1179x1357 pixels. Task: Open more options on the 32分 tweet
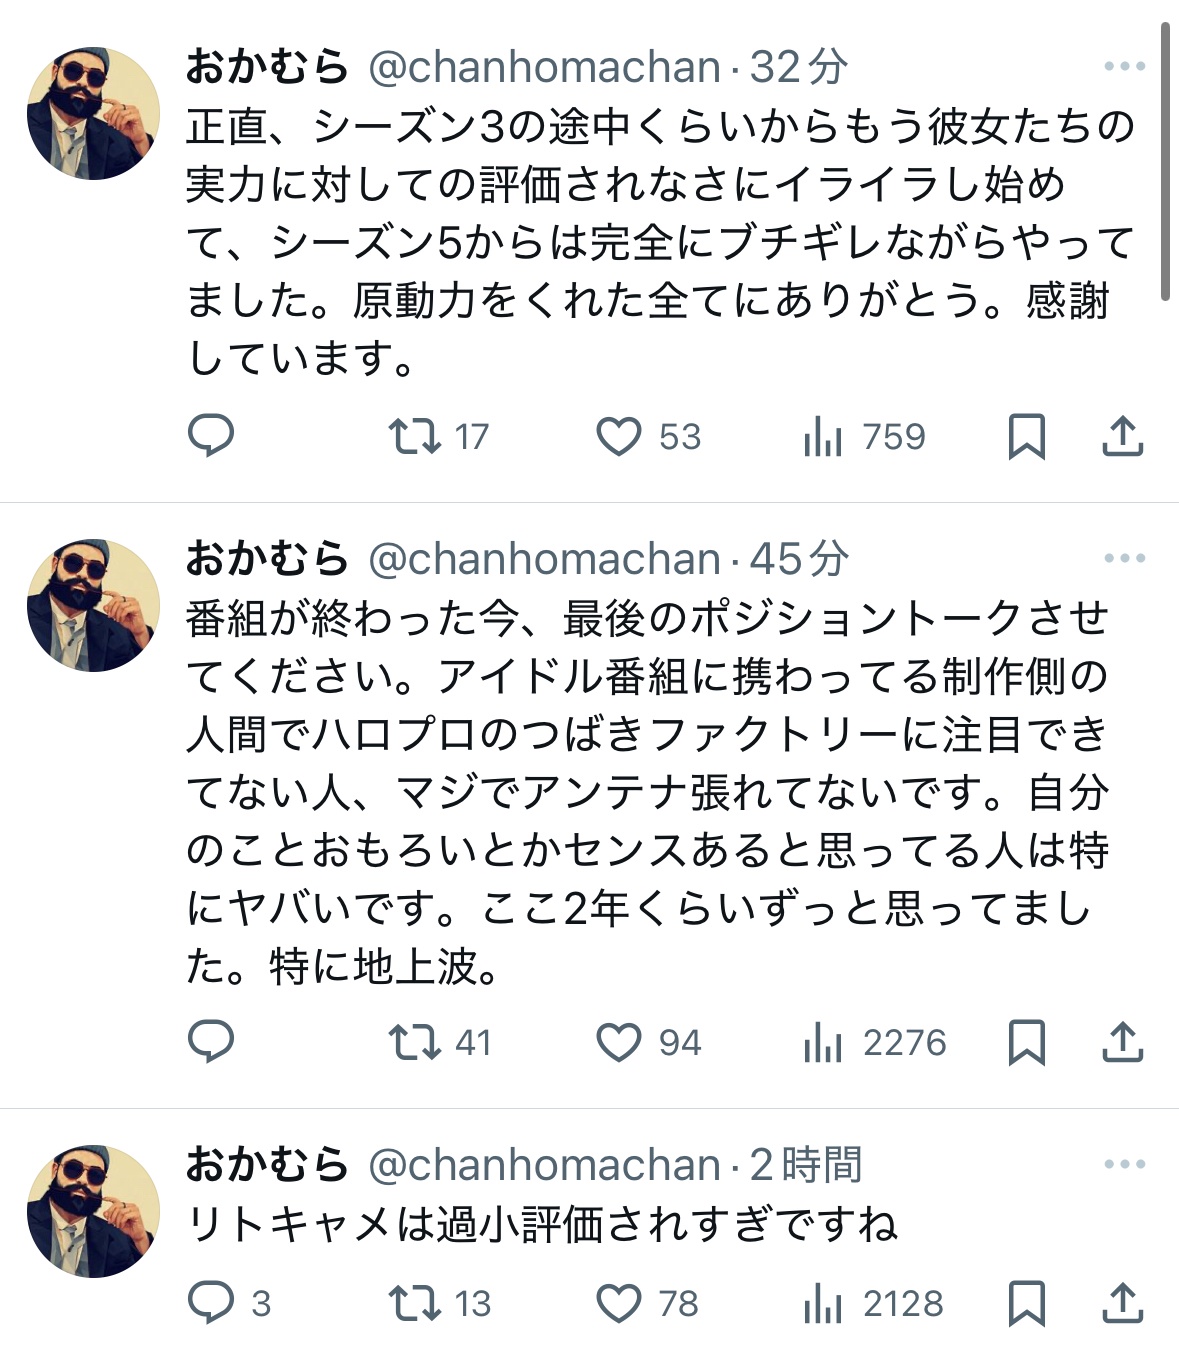pyautogui.click(x=1124, y=66)
